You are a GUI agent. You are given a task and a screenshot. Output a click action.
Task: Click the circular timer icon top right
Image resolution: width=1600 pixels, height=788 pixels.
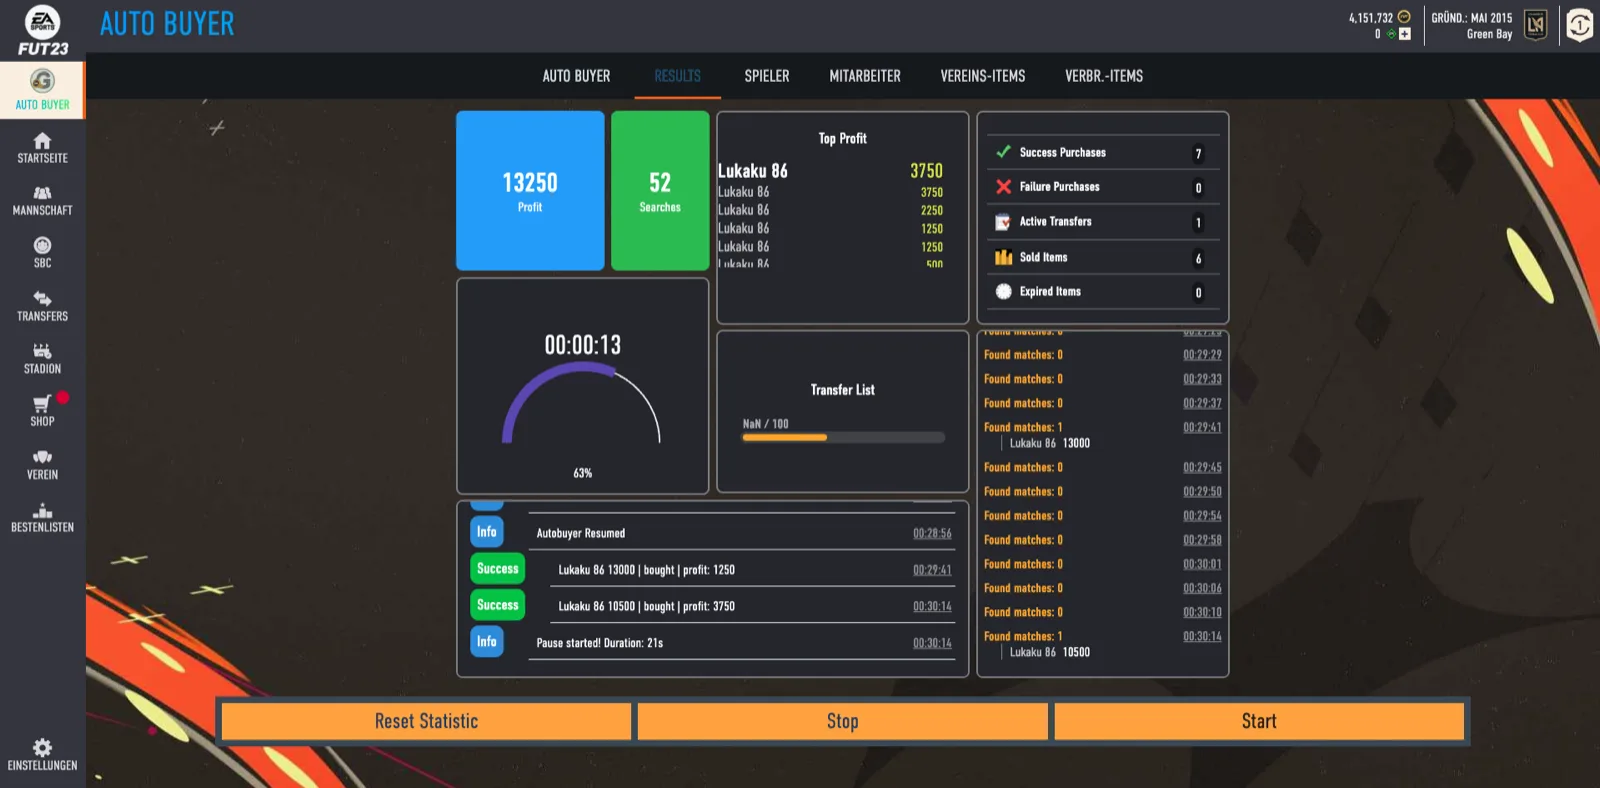(1580, 25)
